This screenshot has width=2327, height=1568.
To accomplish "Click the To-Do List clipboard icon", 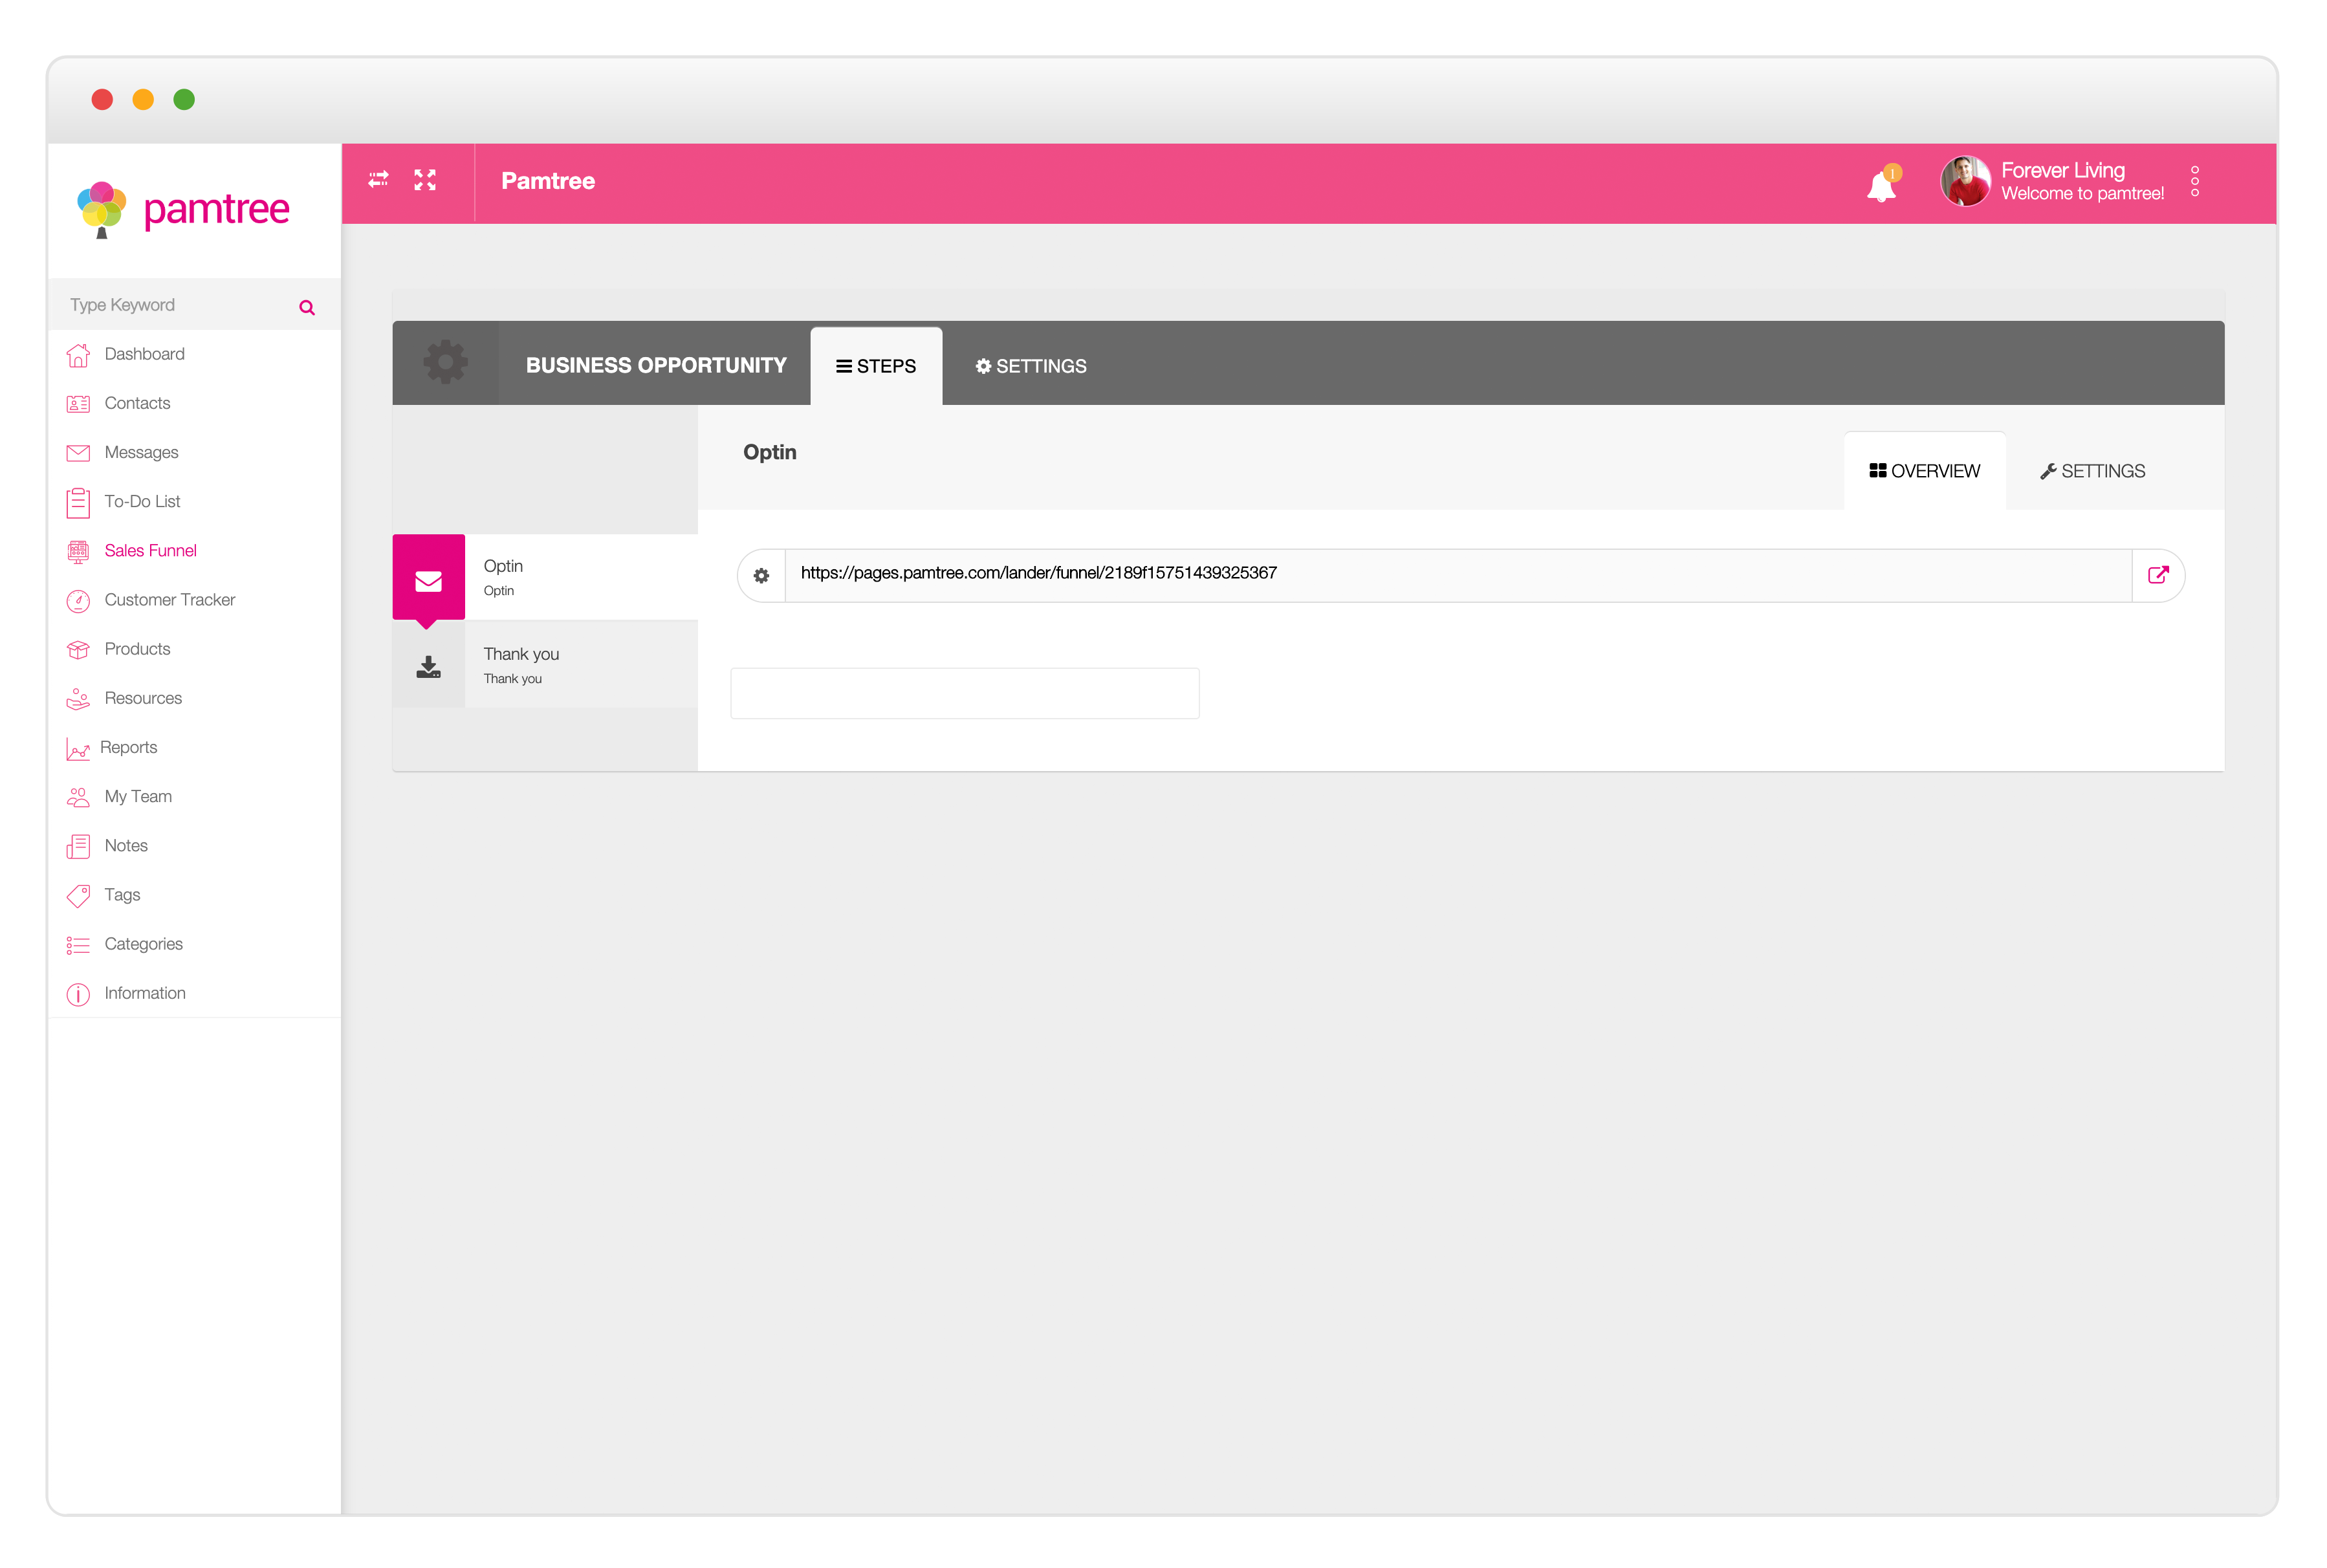I will click(78, 502).
